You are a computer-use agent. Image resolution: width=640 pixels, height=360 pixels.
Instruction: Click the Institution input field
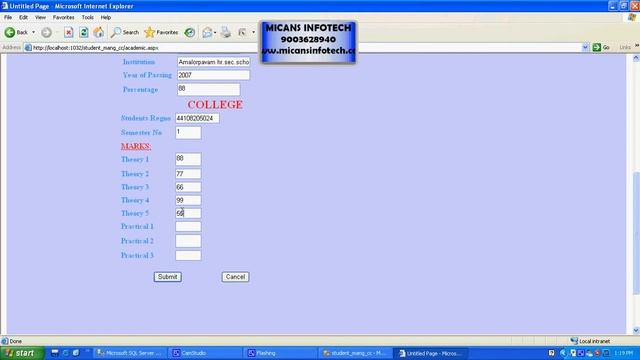tap(213, 62)
